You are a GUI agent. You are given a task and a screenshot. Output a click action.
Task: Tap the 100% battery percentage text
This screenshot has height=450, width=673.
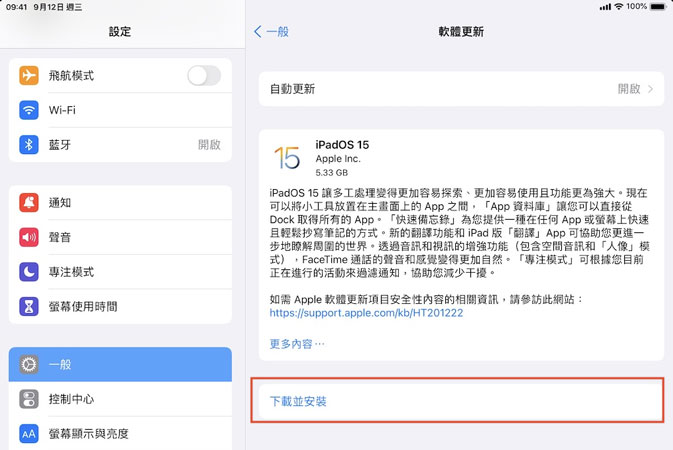637,6
